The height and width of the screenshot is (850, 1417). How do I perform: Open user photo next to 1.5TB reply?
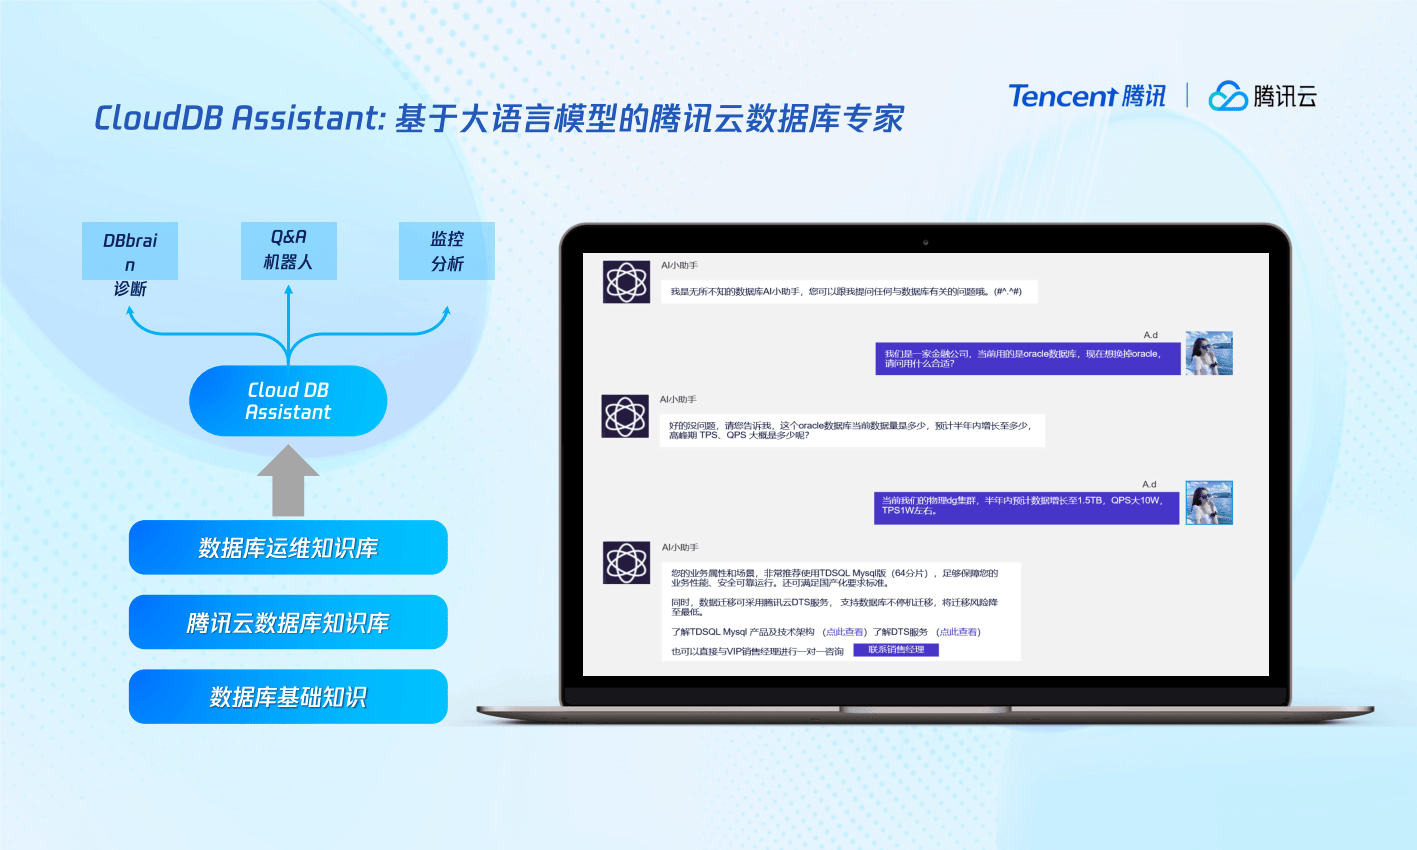(x=1209, y=502)
